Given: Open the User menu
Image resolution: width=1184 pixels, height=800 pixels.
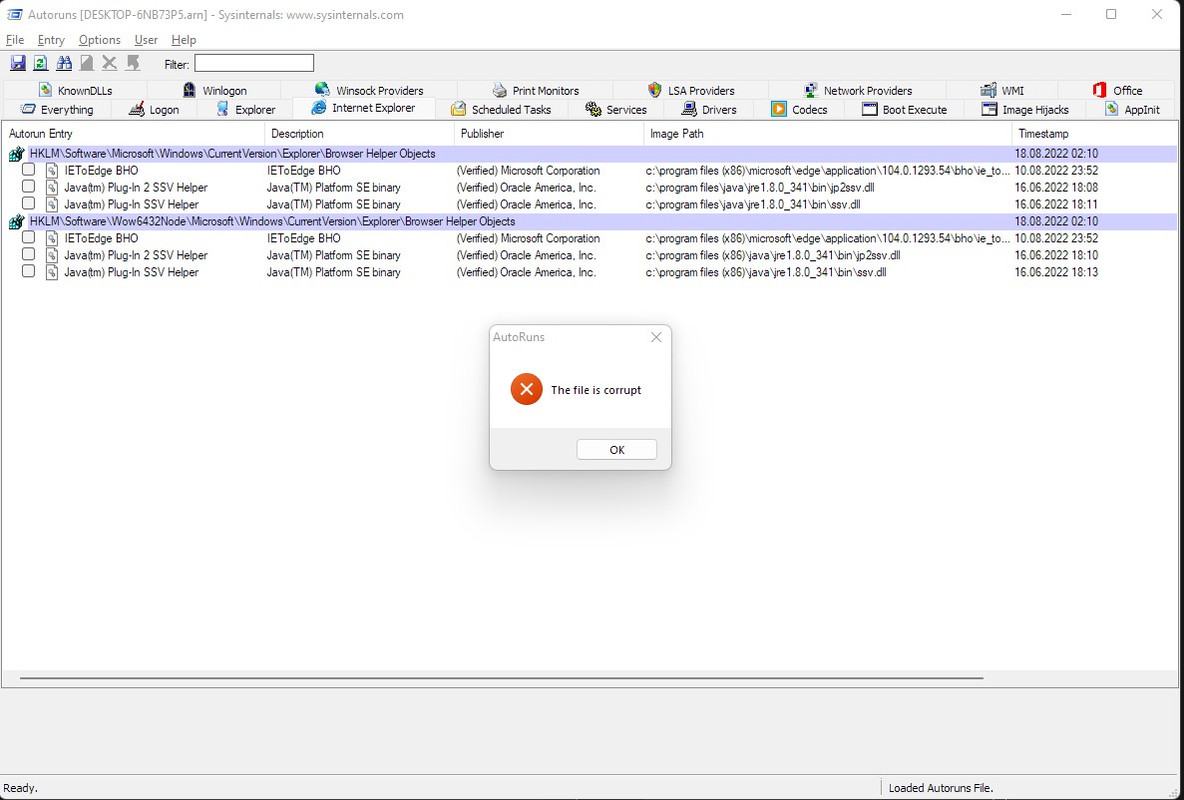Looking at the screenshot, I should [x=146, y=40].
